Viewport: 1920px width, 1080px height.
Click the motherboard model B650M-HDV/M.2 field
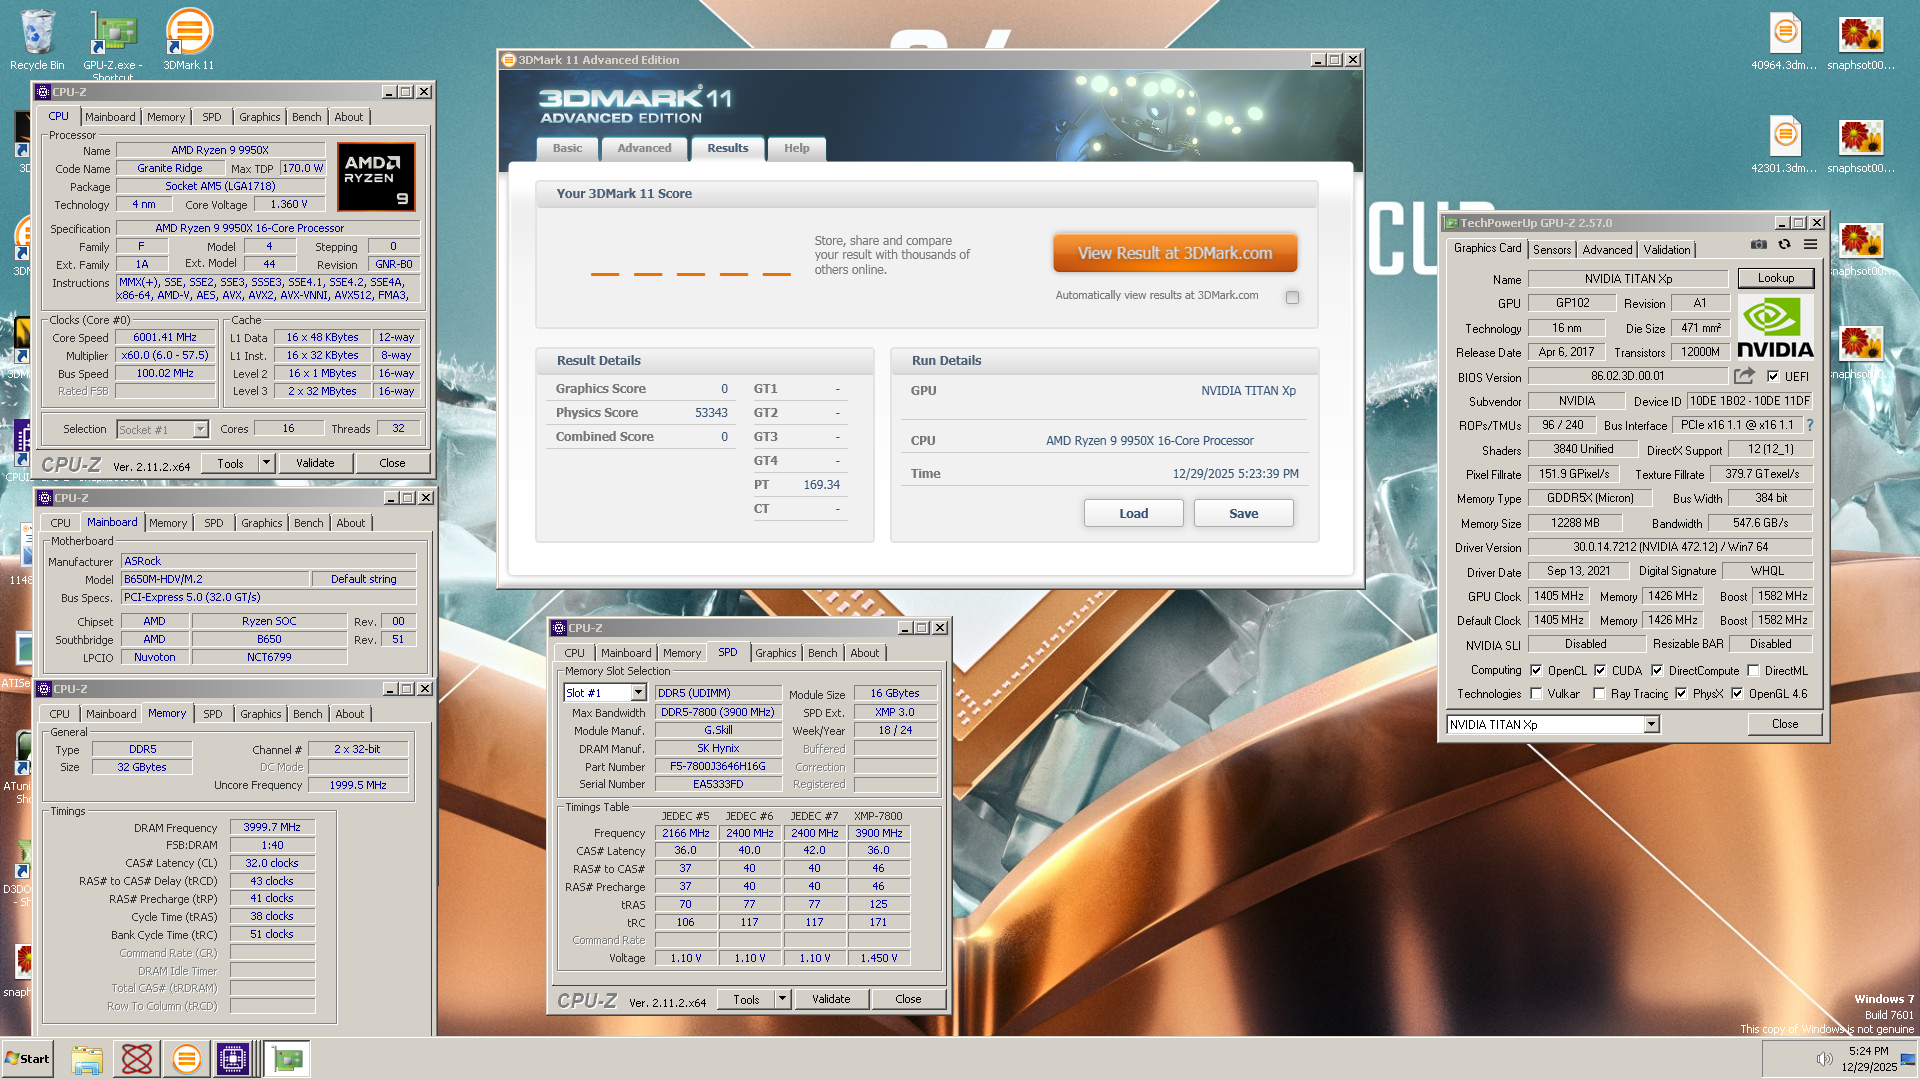click(215, 579)
